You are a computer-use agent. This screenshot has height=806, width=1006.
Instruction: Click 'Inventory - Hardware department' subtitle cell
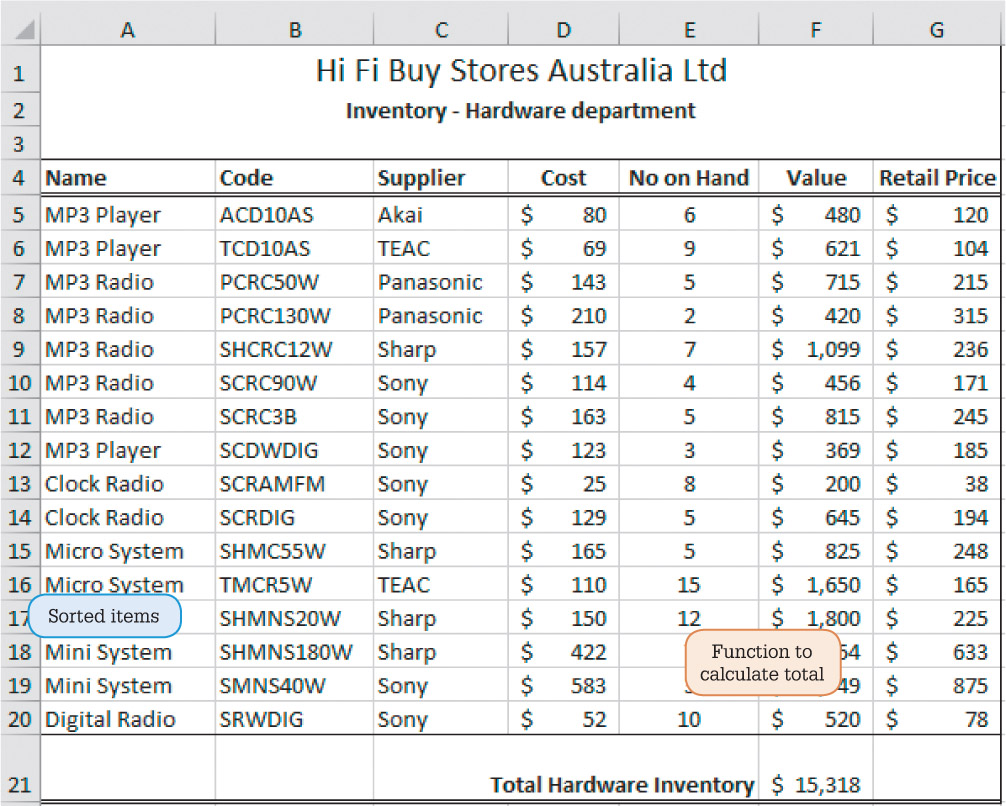coord(520,110)
